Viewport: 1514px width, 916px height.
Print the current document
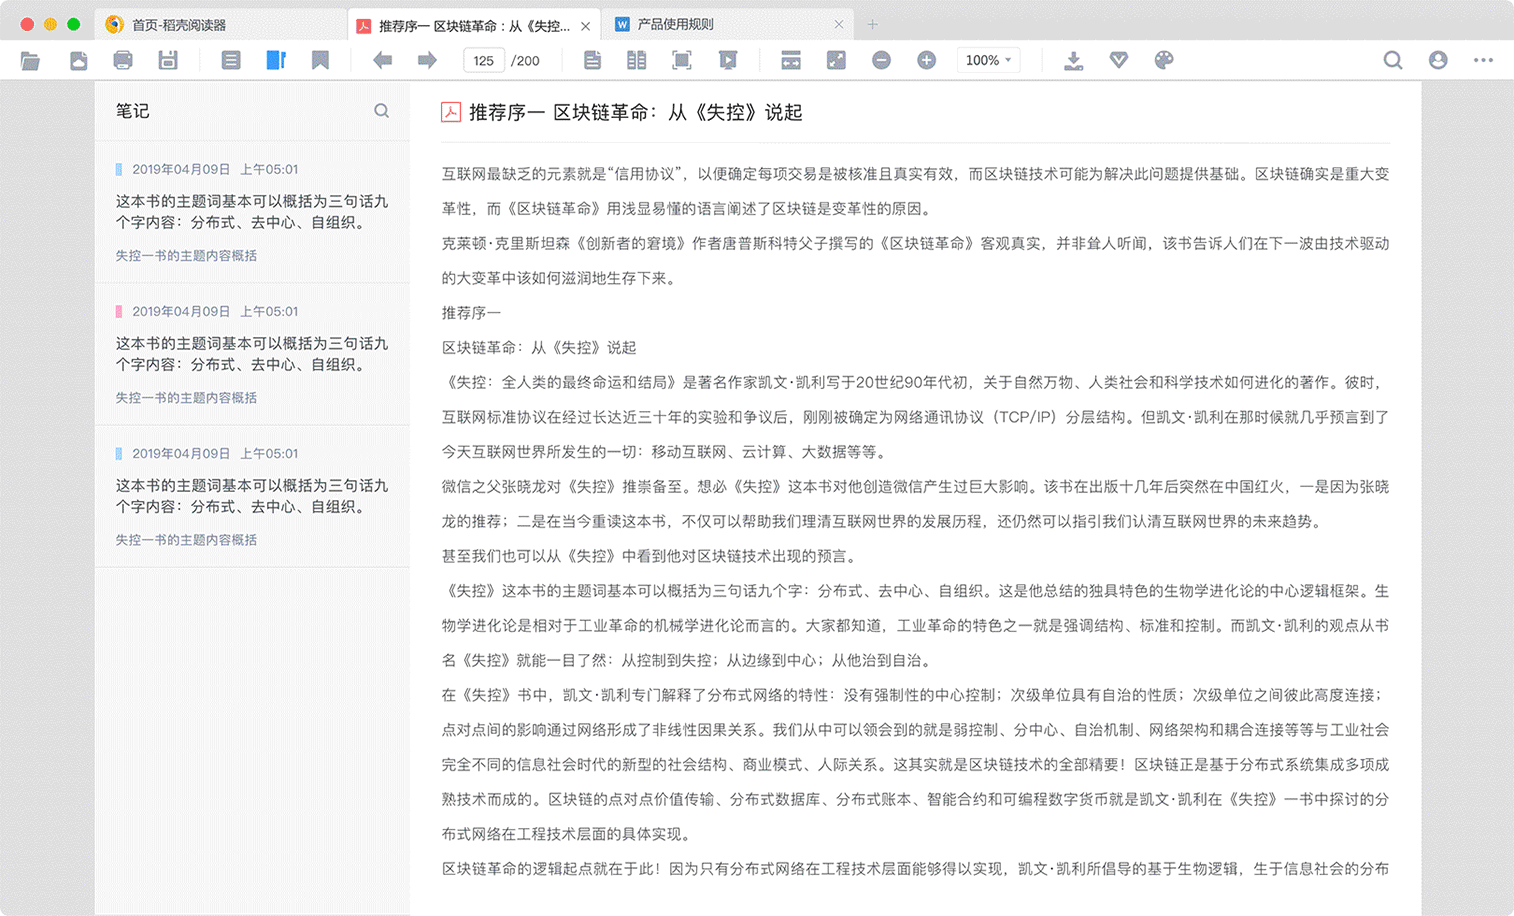tap(121, 60)
